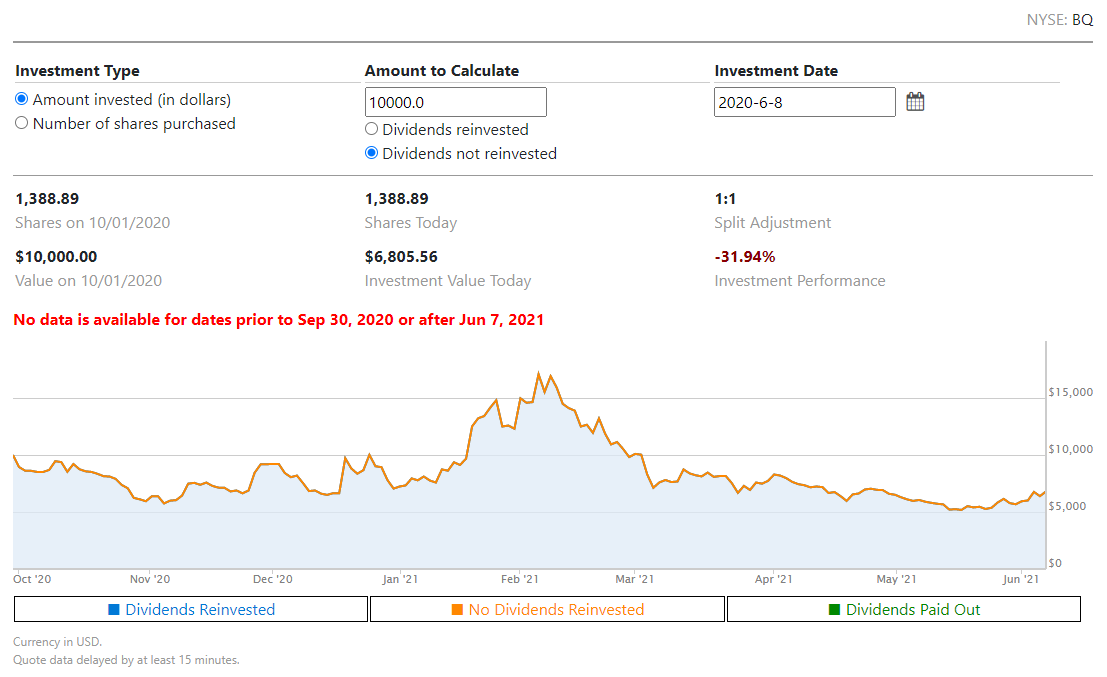The height and width of the screenshot is (677, 1107).
Task: Open the calendar date picker icon
Action: [915, 101]
